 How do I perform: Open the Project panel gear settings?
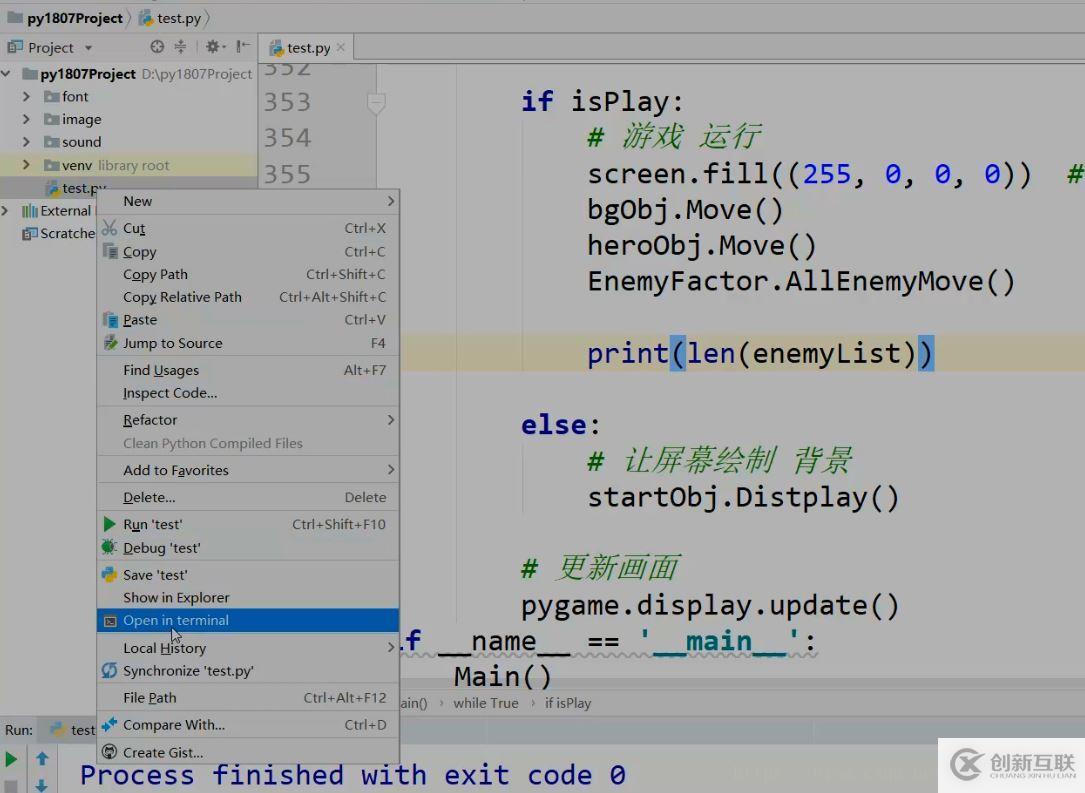coord(212,47)
